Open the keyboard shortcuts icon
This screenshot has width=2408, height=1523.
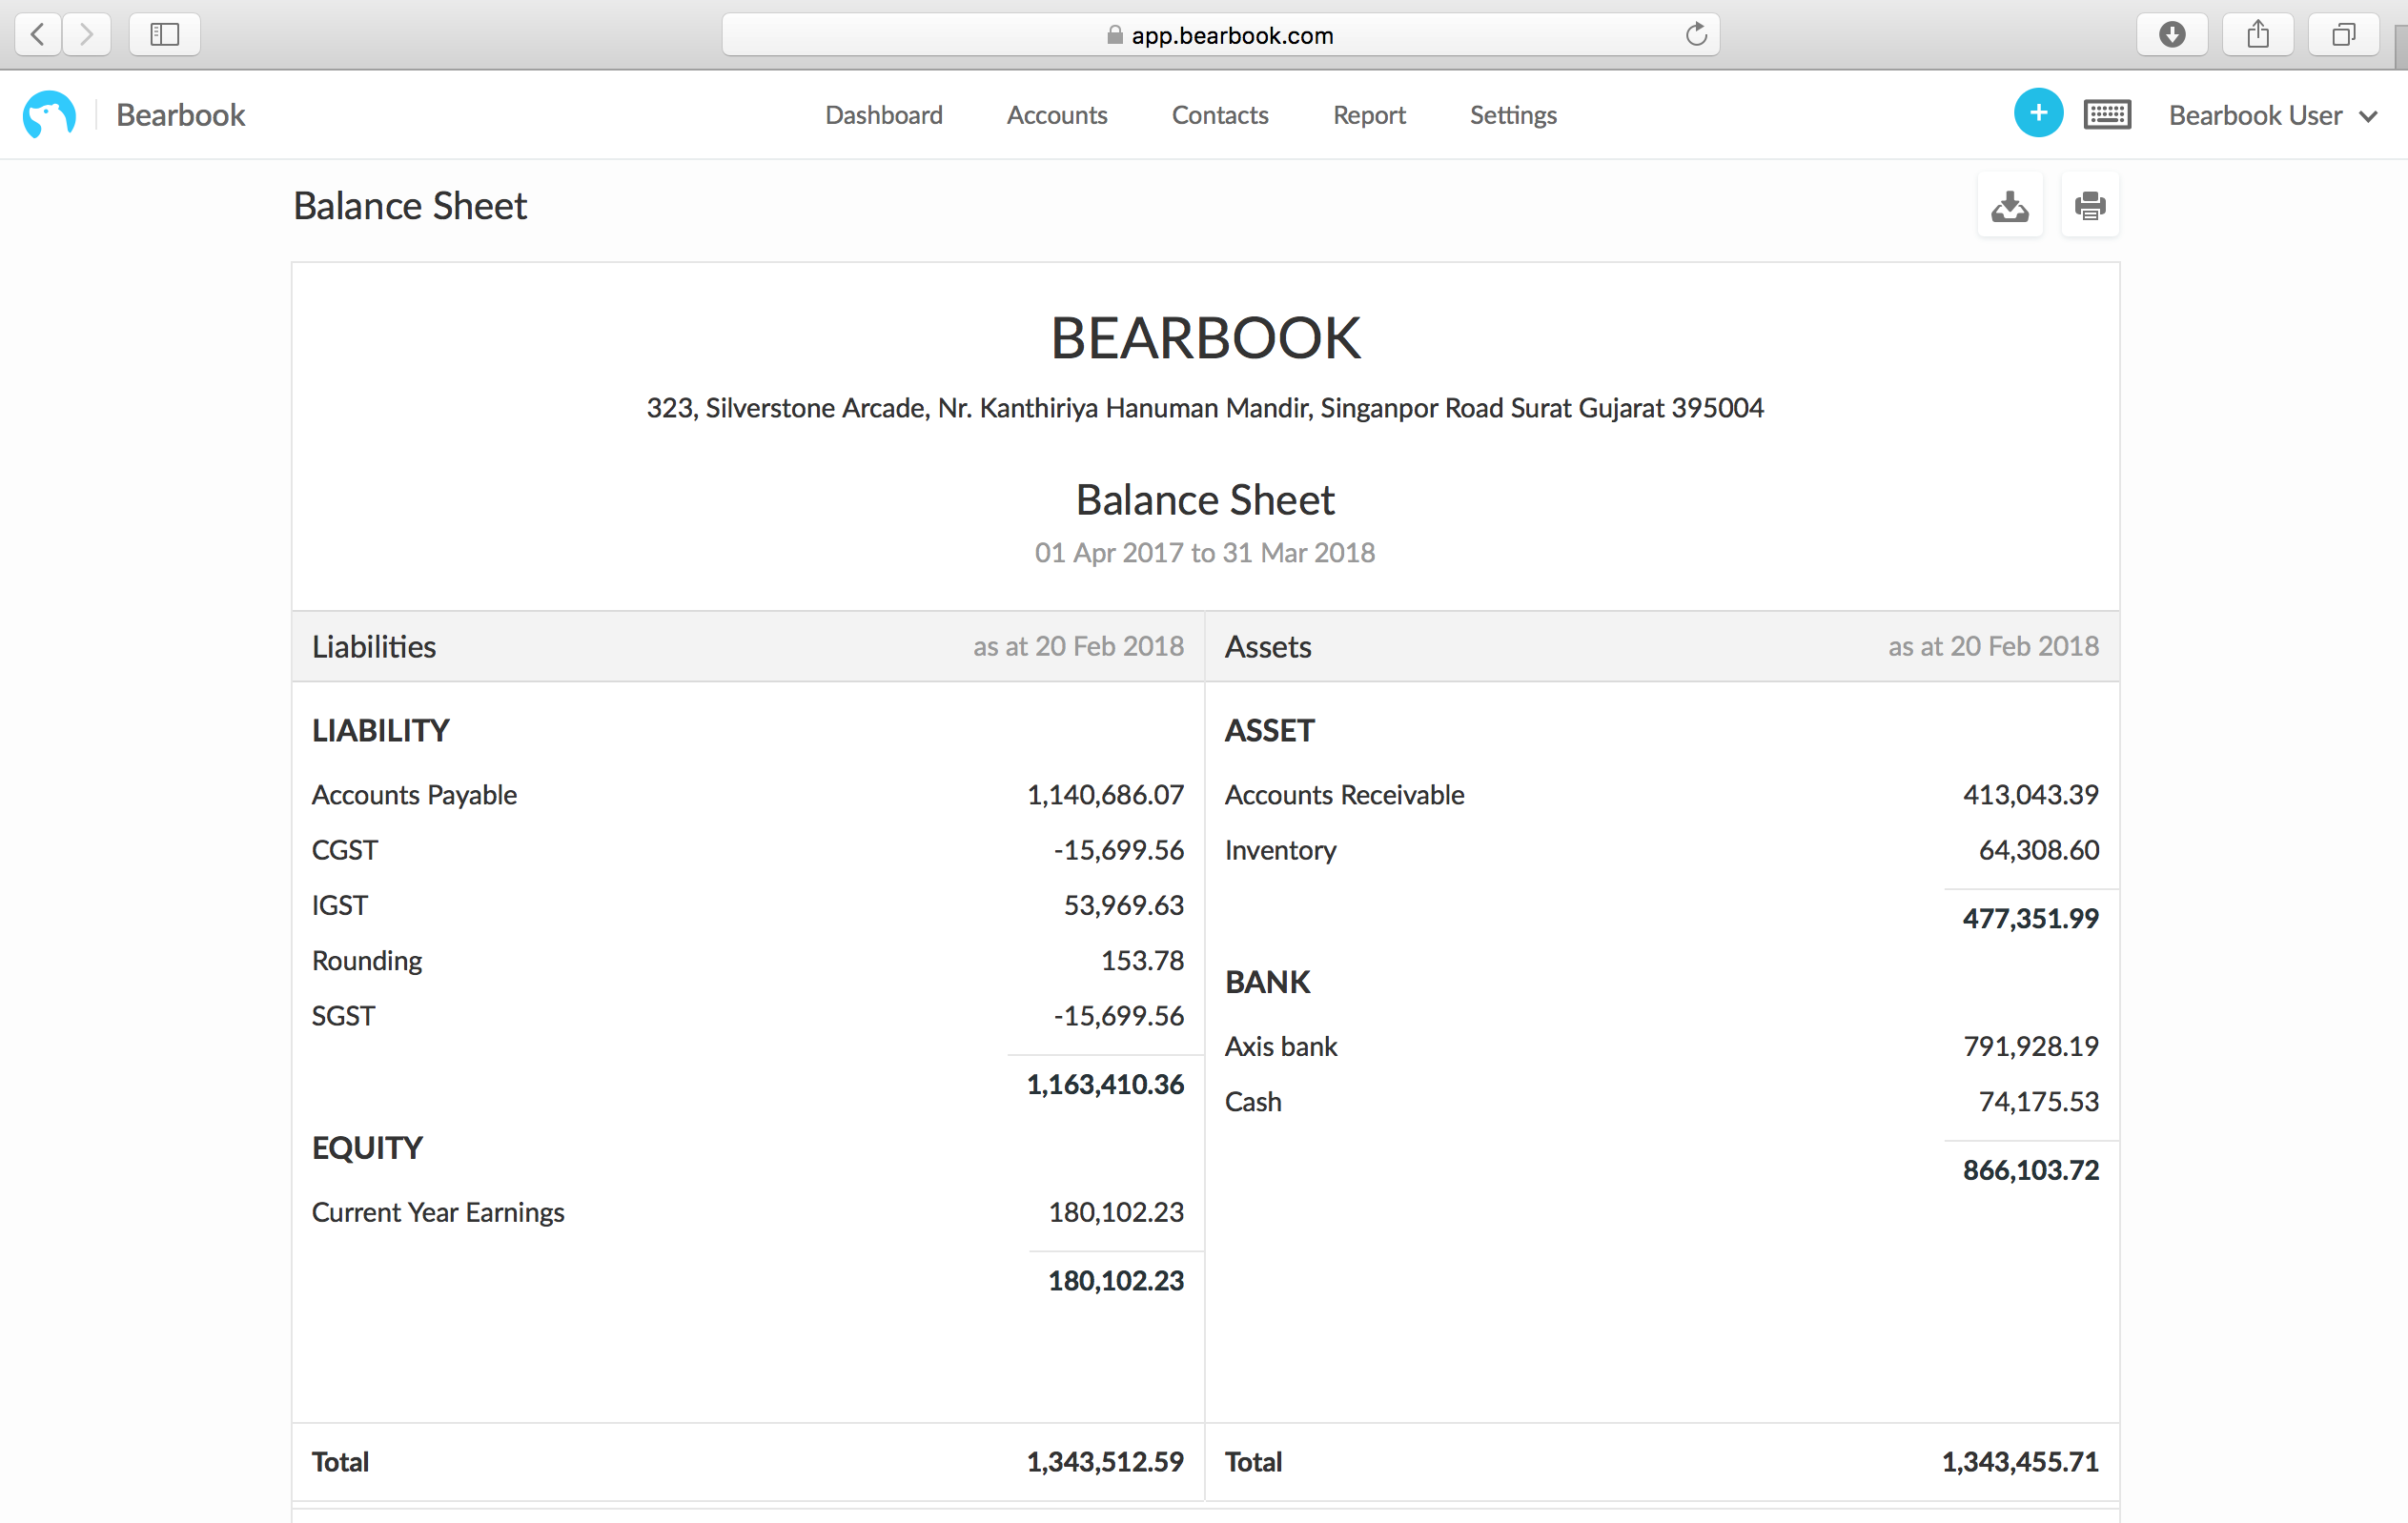pyautogui.click(x=2107, y=115)
